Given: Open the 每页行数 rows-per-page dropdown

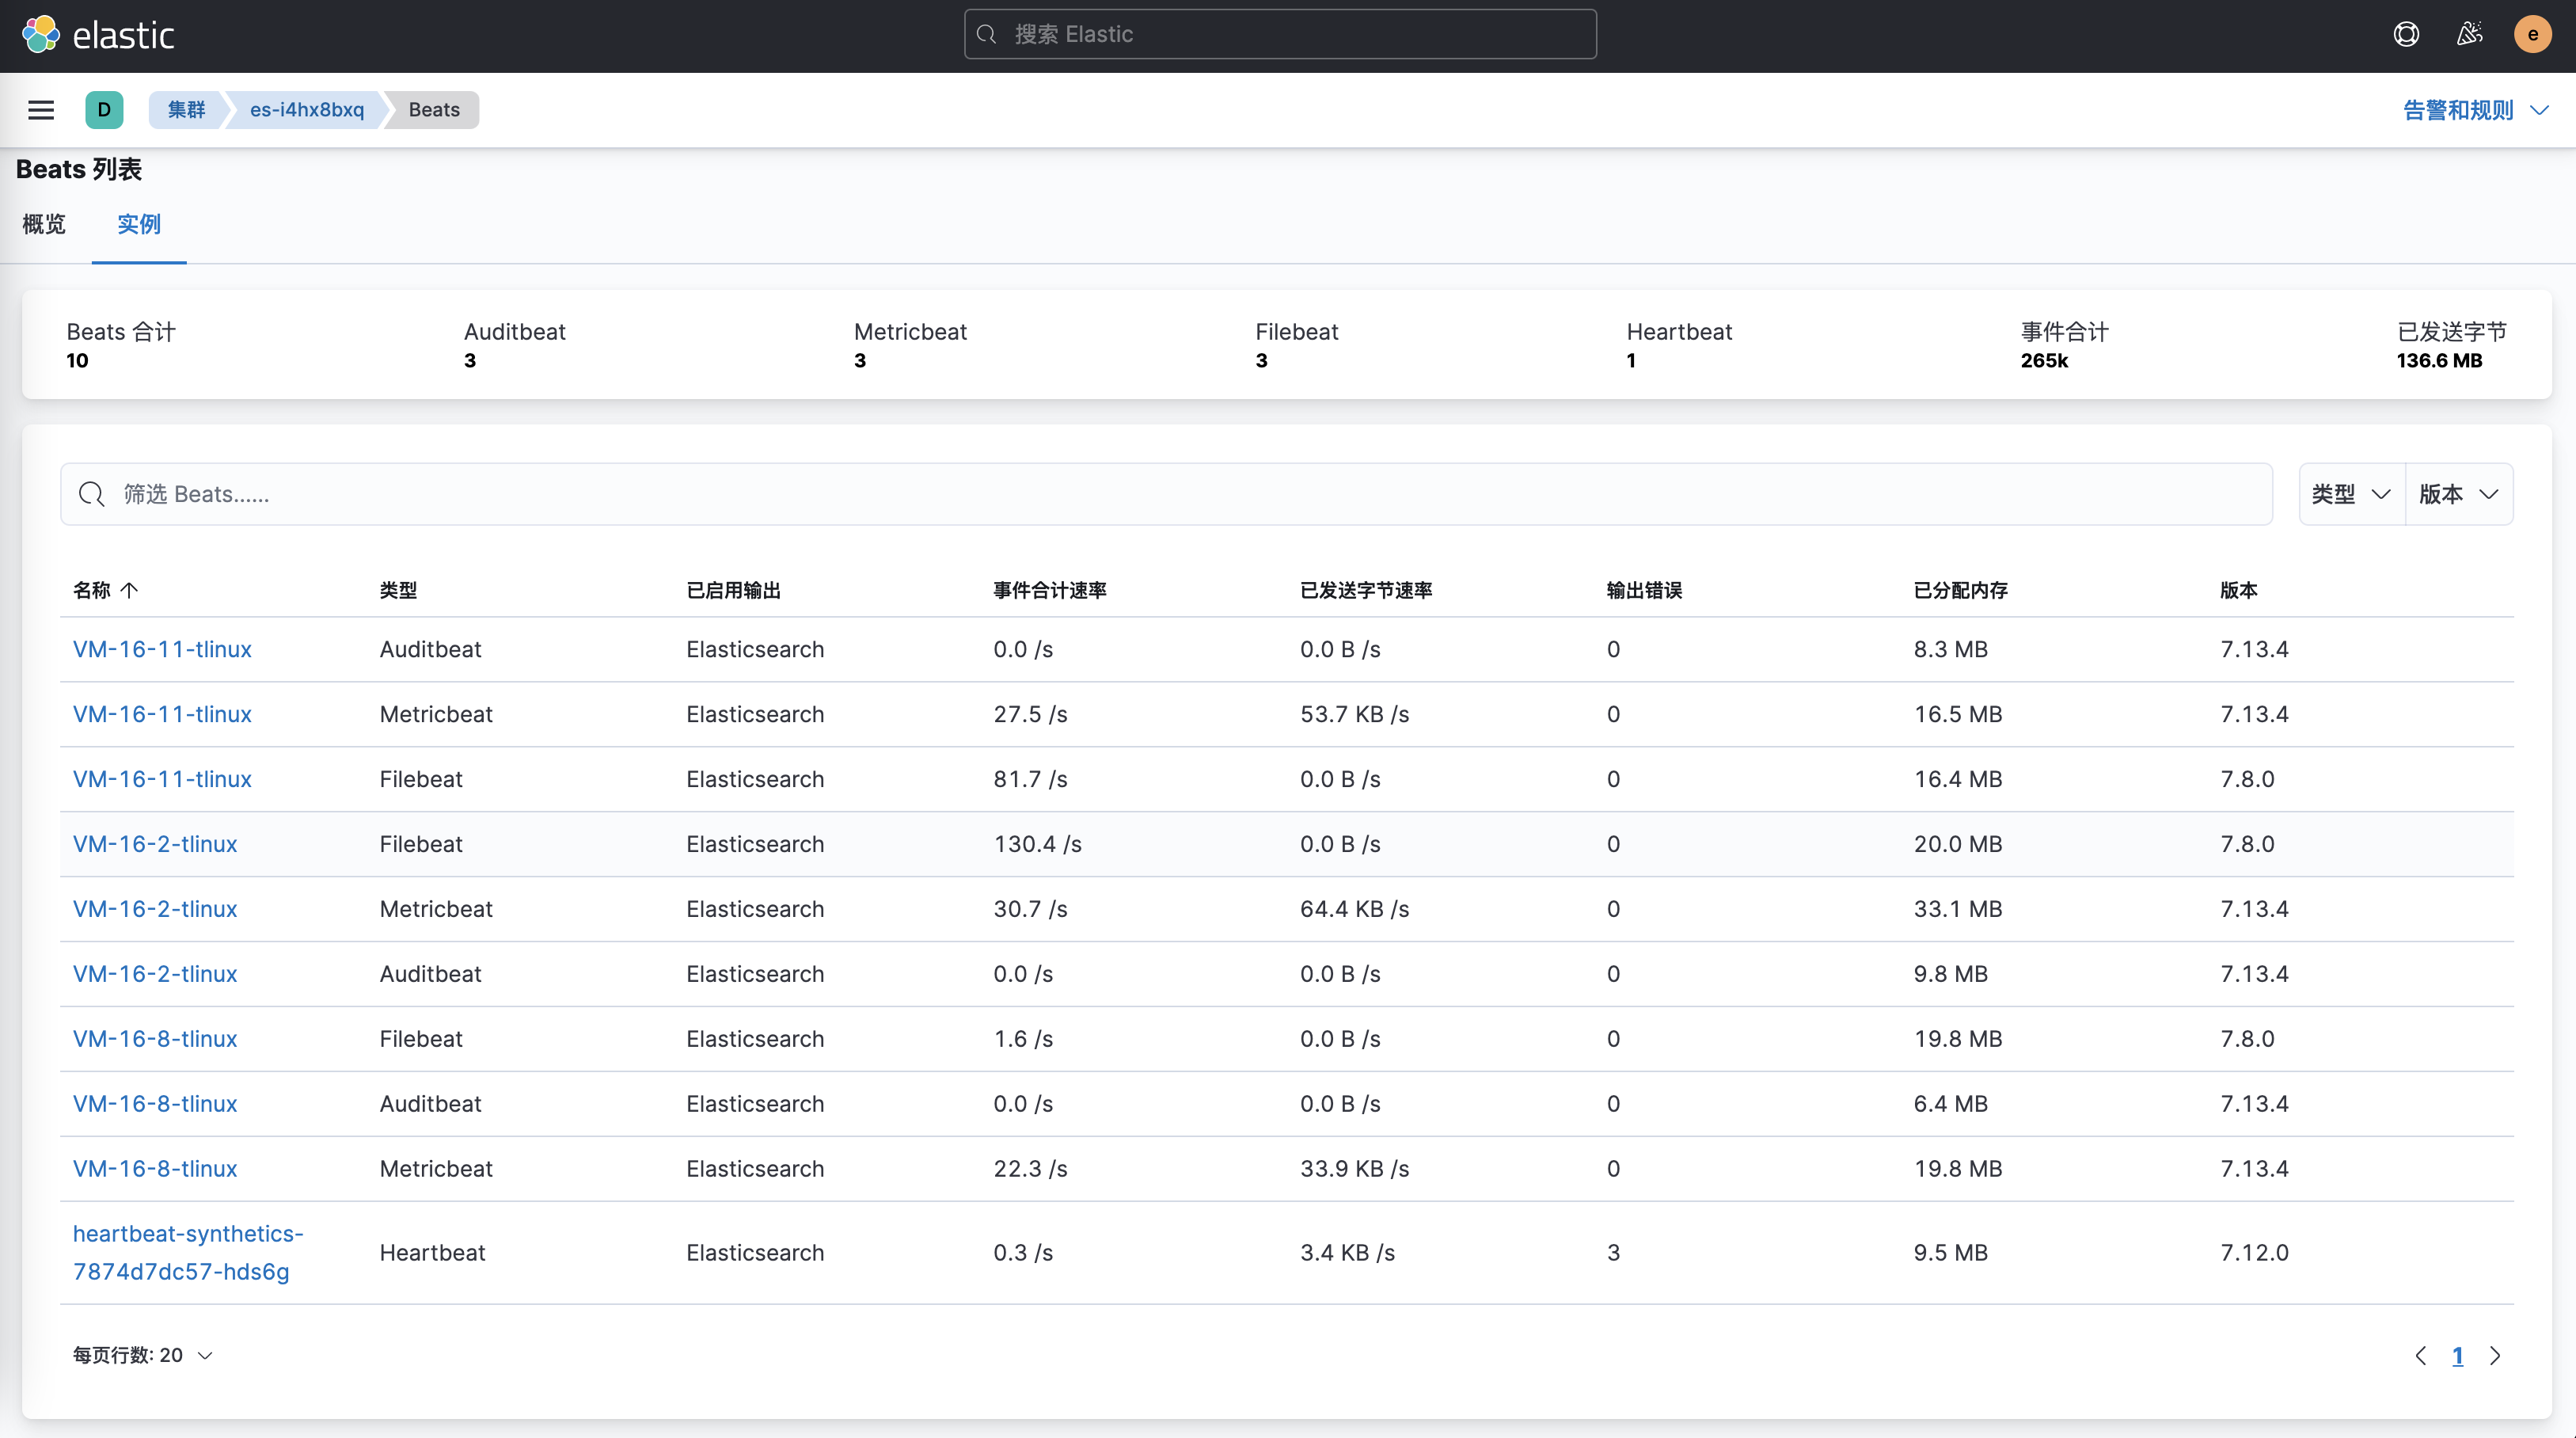Looking at the screenshot, I should point(143,1355).
